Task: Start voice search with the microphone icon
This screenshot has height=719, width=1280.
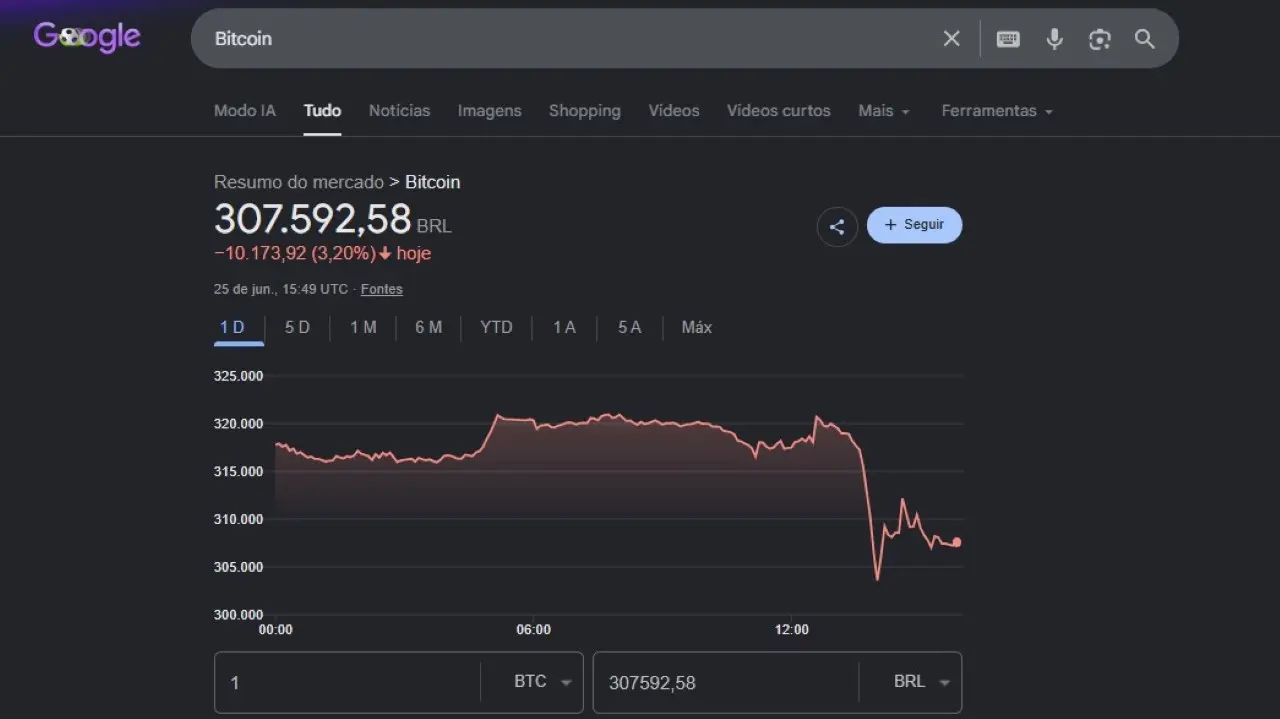Action: [x=1054, y=39]
